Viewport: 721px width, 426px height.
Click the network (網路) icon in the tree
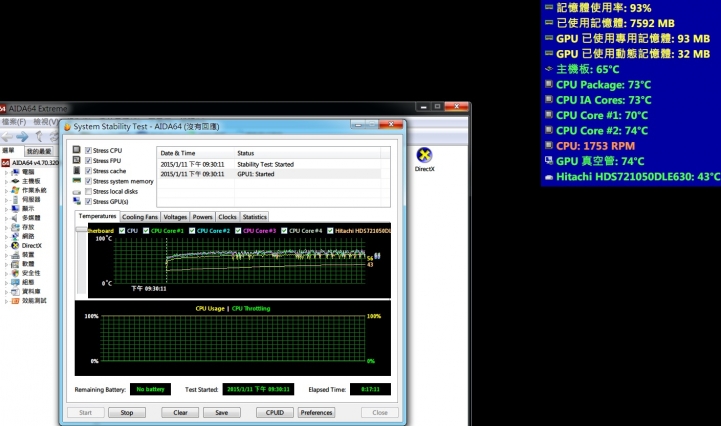(x=15, y=236)
